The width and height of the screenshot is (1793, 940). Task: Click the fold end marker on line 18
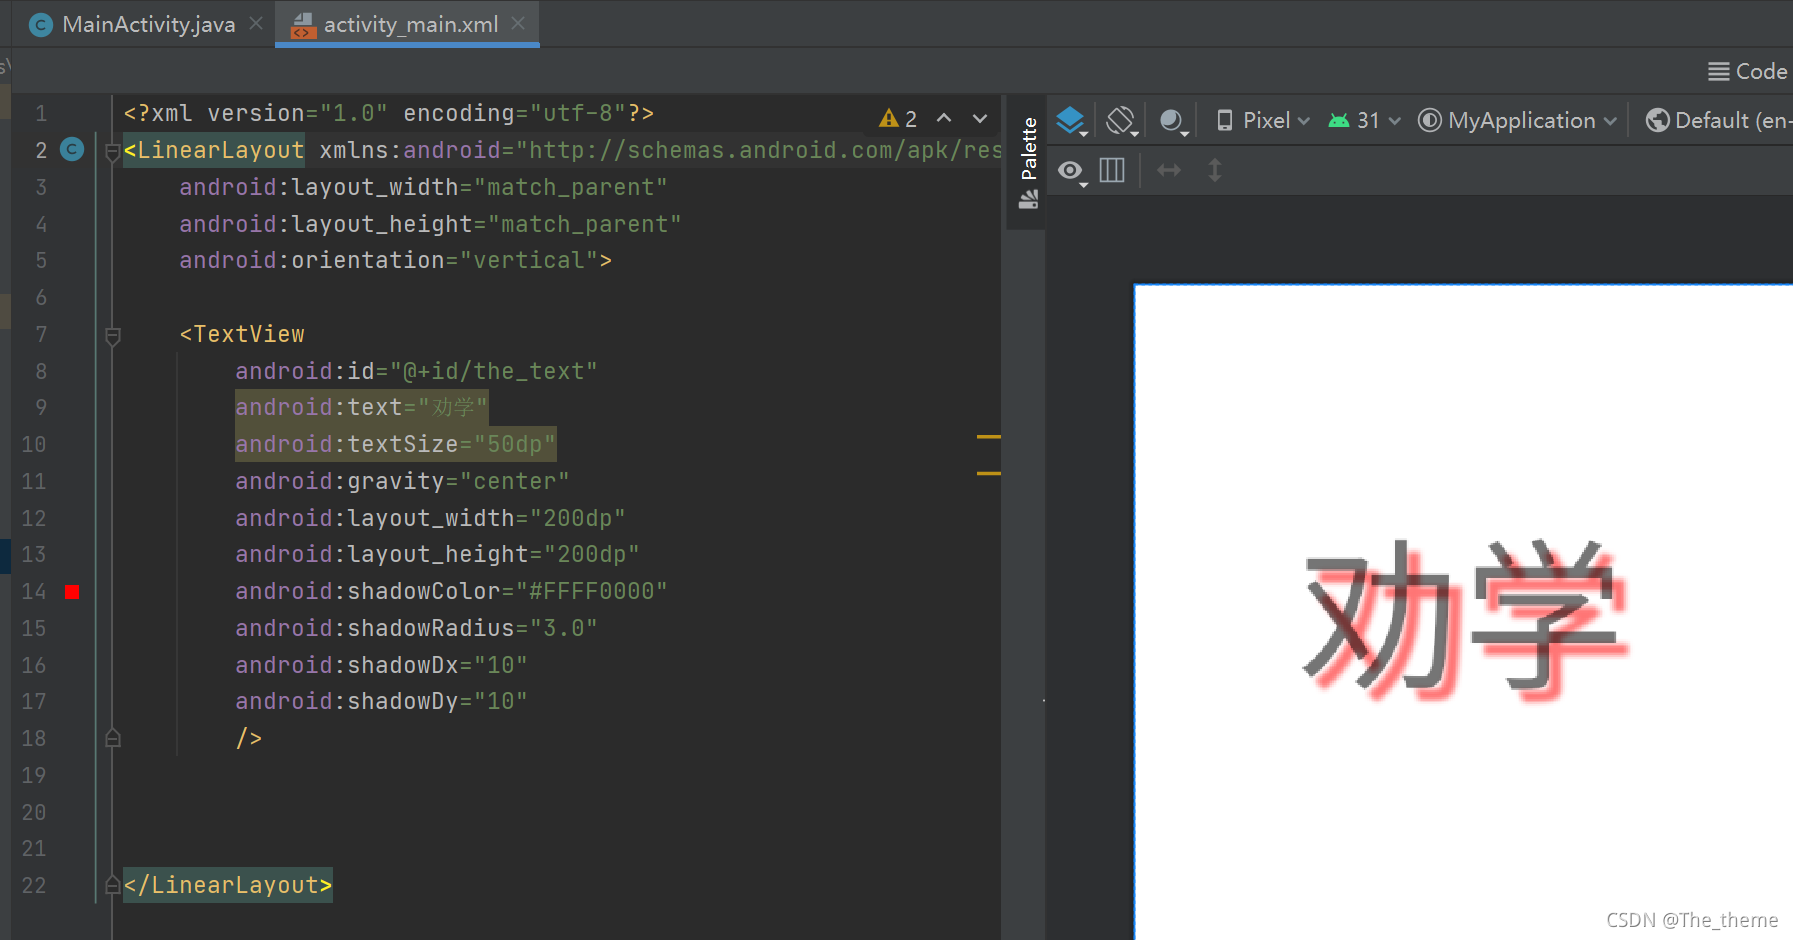pos(113,738)
